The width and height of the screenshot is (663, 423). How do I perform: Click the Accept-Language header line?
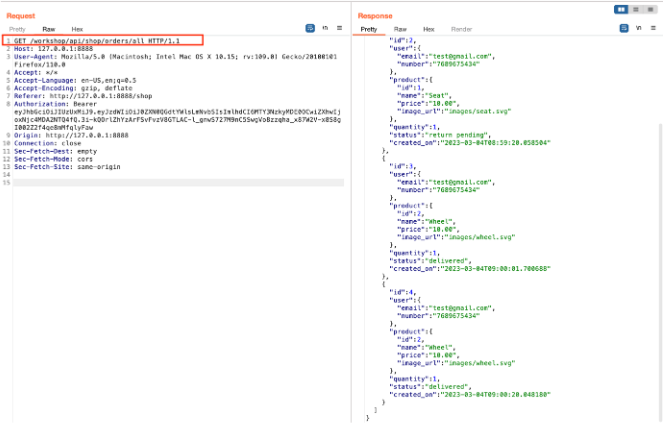click(x=75, y=80)
